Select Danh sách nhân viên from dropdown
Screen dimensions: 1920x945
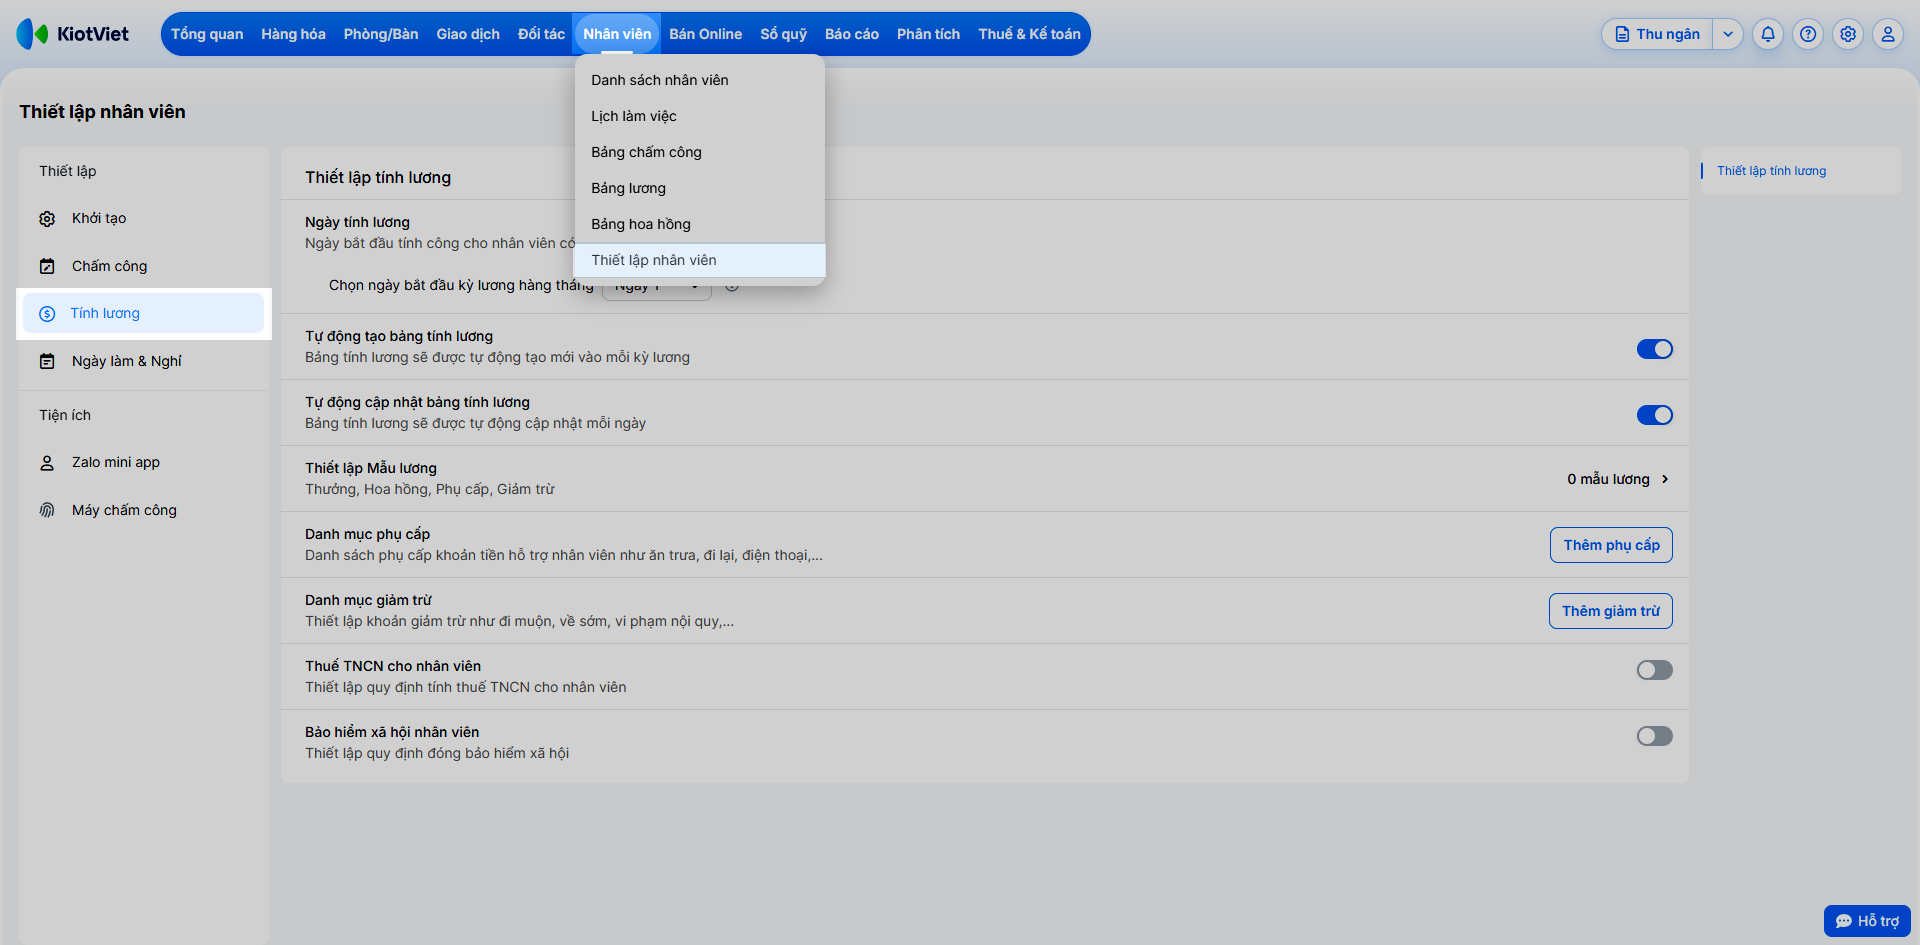tap(700, 80)
